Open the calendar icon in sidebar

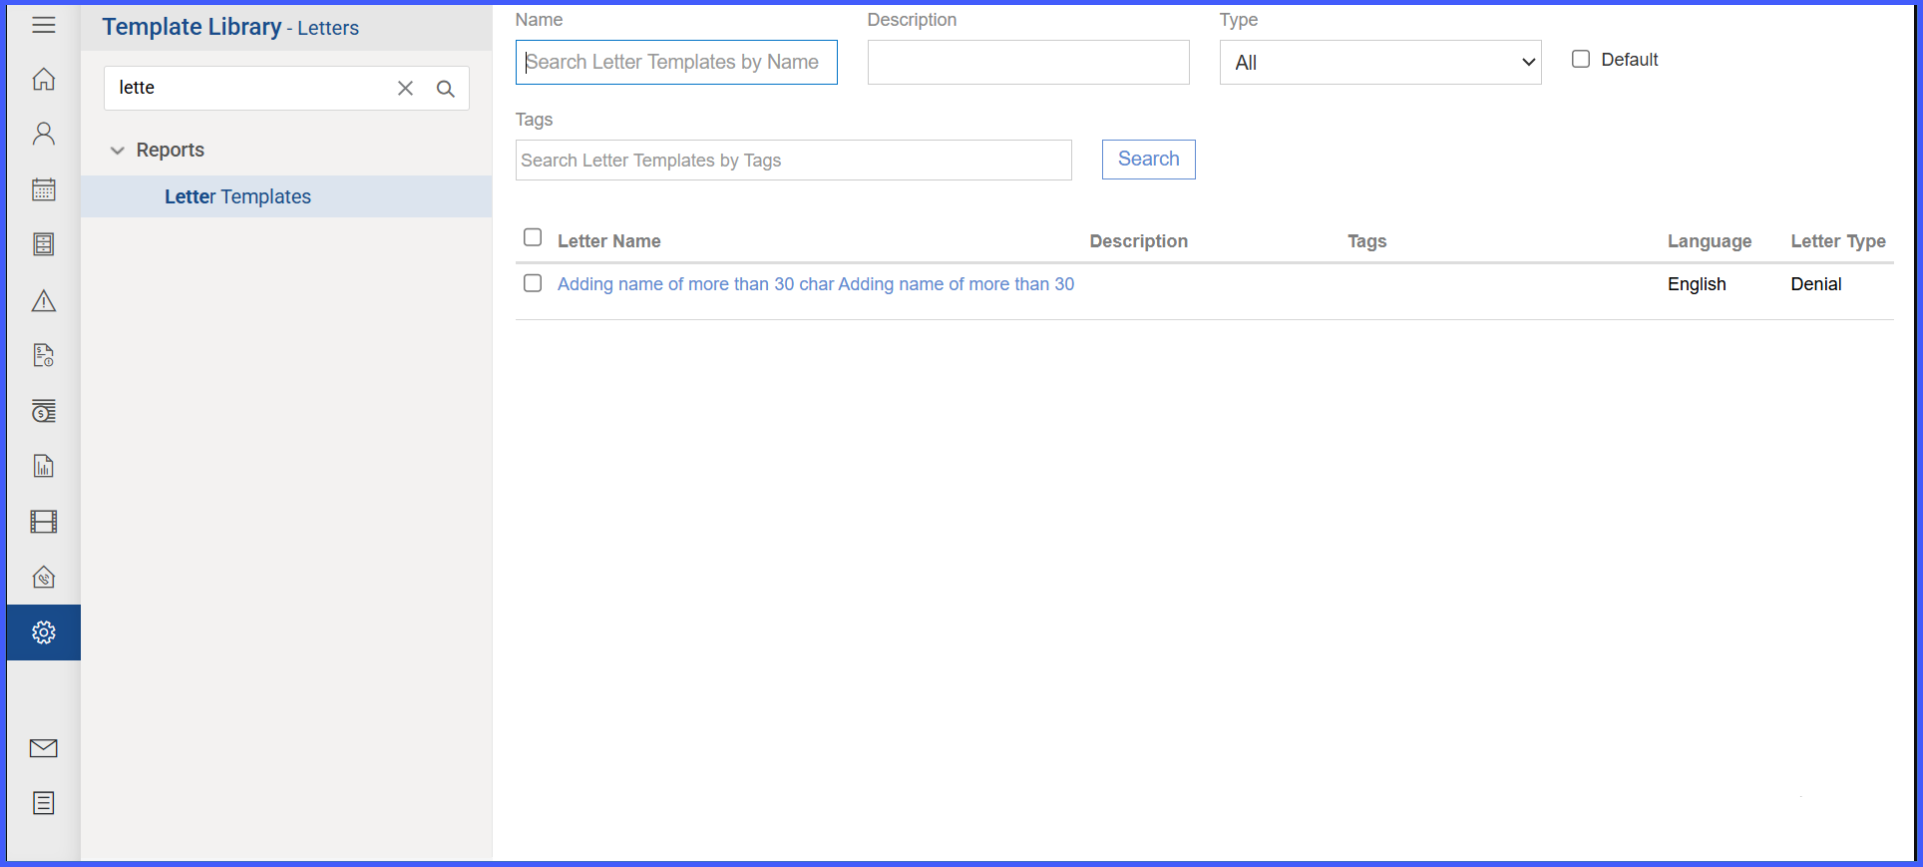click(x=43, y=189)
